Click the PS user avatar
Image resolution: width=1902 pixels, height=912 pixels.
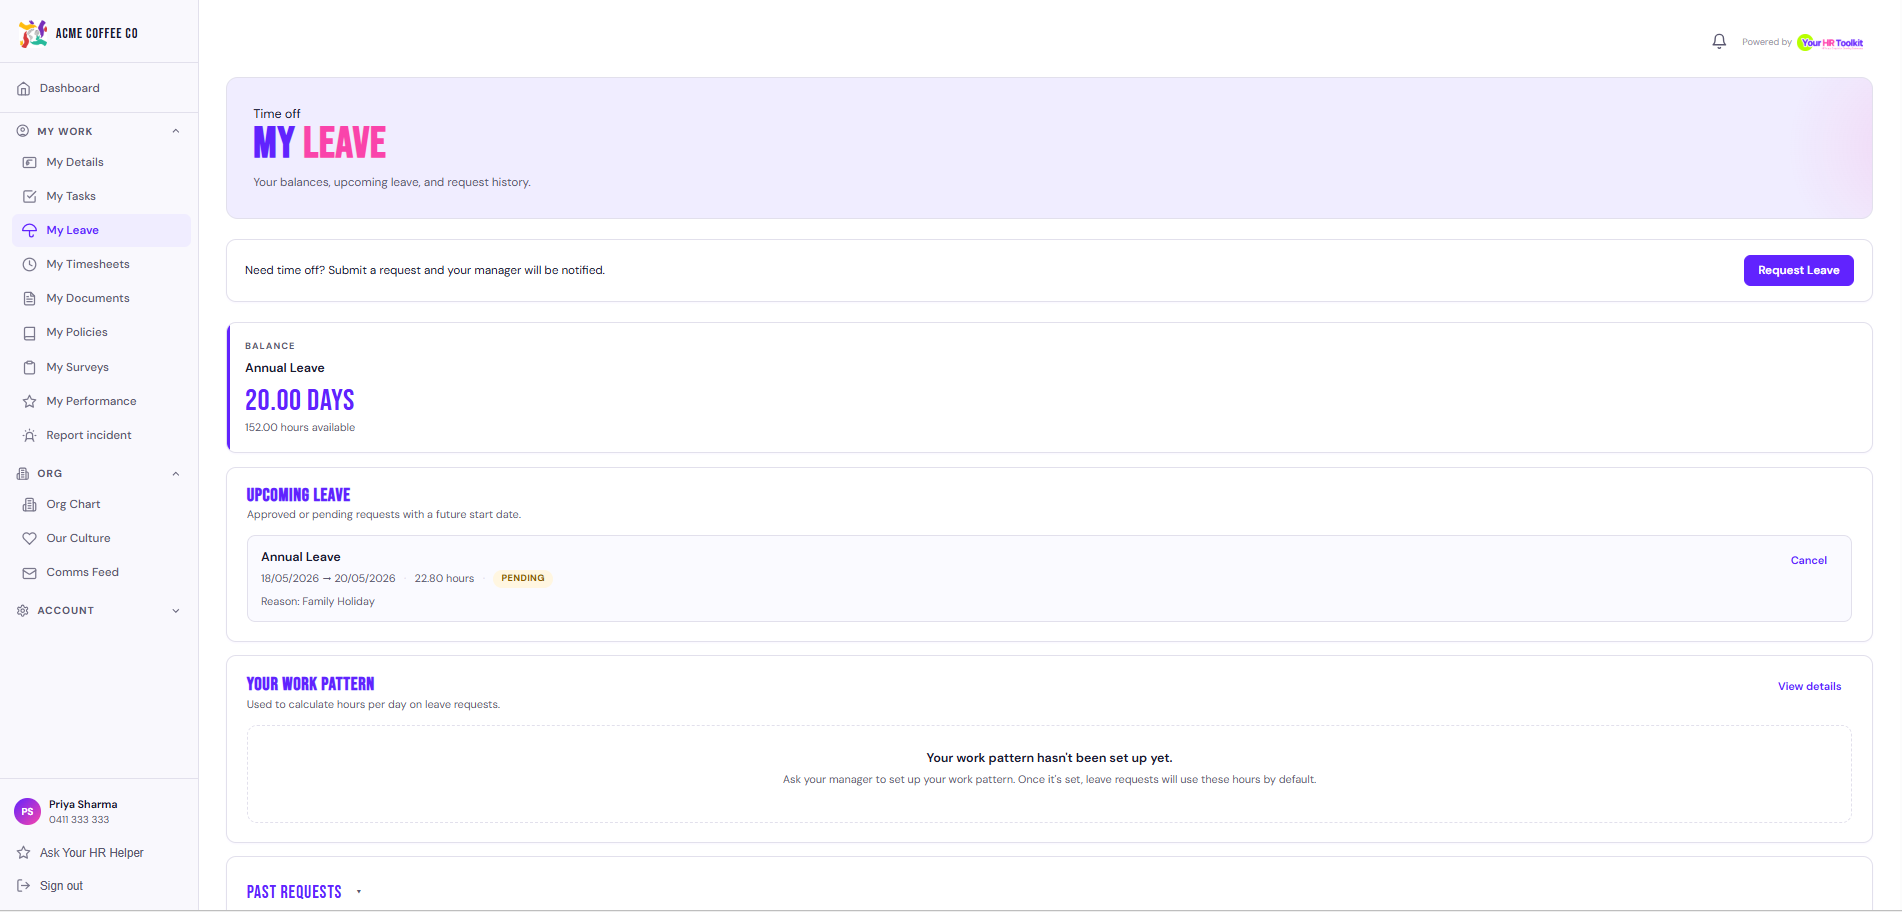point(28,812)
